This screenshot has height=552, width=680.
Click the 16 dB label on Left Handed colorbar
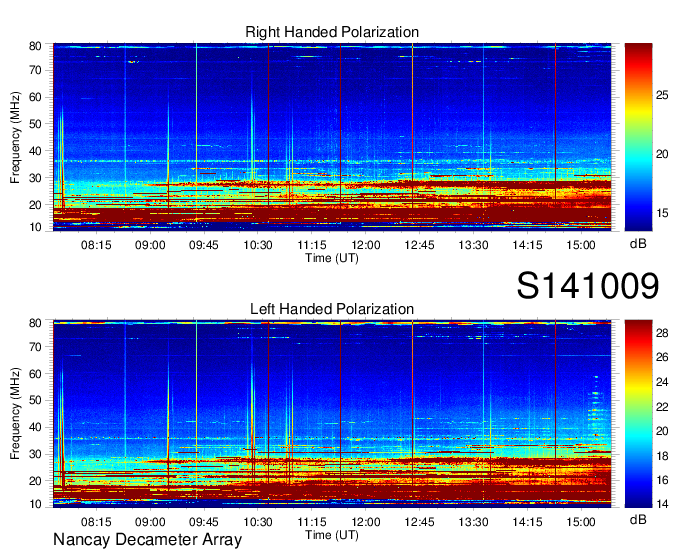(662, 480)
